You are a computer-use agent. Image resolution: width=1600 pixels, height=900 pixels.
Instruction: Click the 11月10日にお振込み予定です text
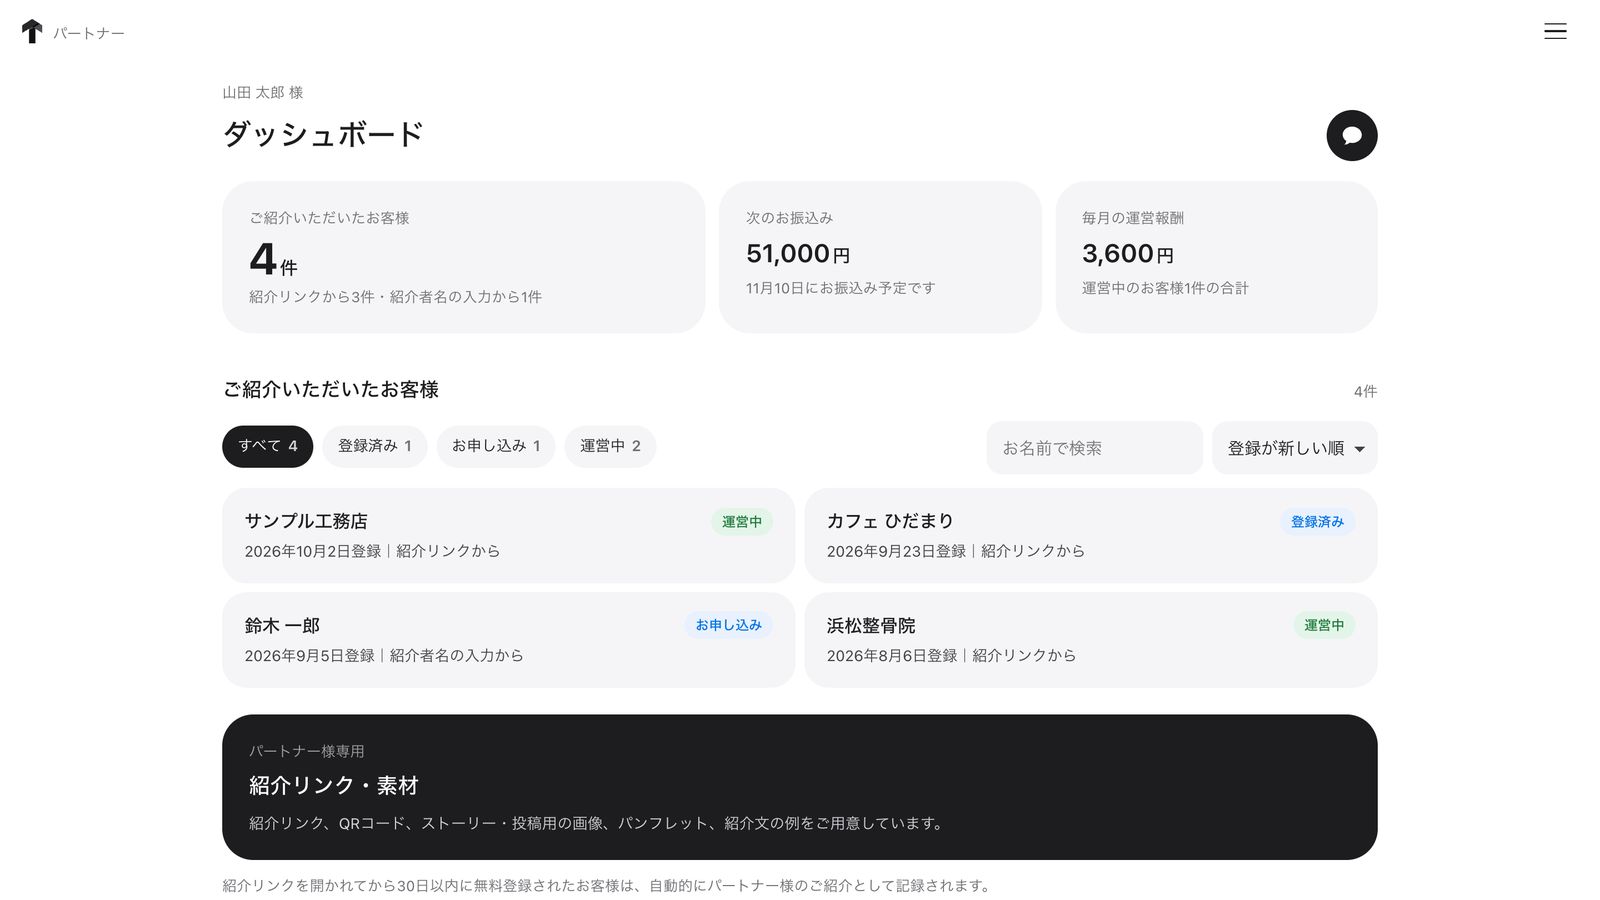[840, 288]
